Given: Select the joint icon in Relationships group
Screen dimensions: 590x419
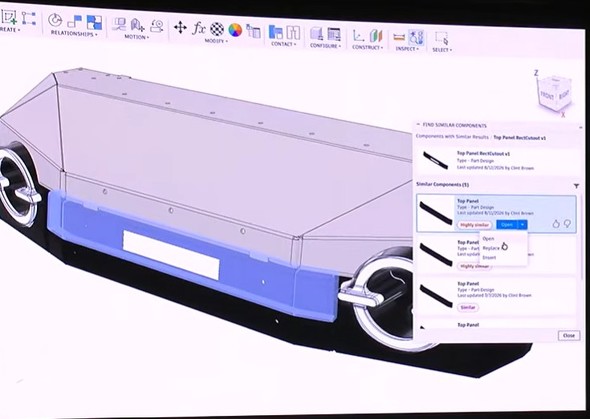Looking at the screenshot, I should pyautogui.click(x=55, y=20).
